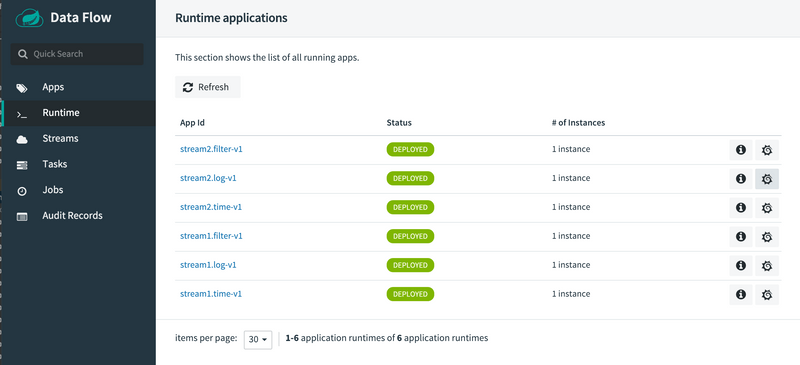Show details info for stream2.filter-v1
Screen dimensions: 800x365
pyautogui.click(x=741, y=150)
